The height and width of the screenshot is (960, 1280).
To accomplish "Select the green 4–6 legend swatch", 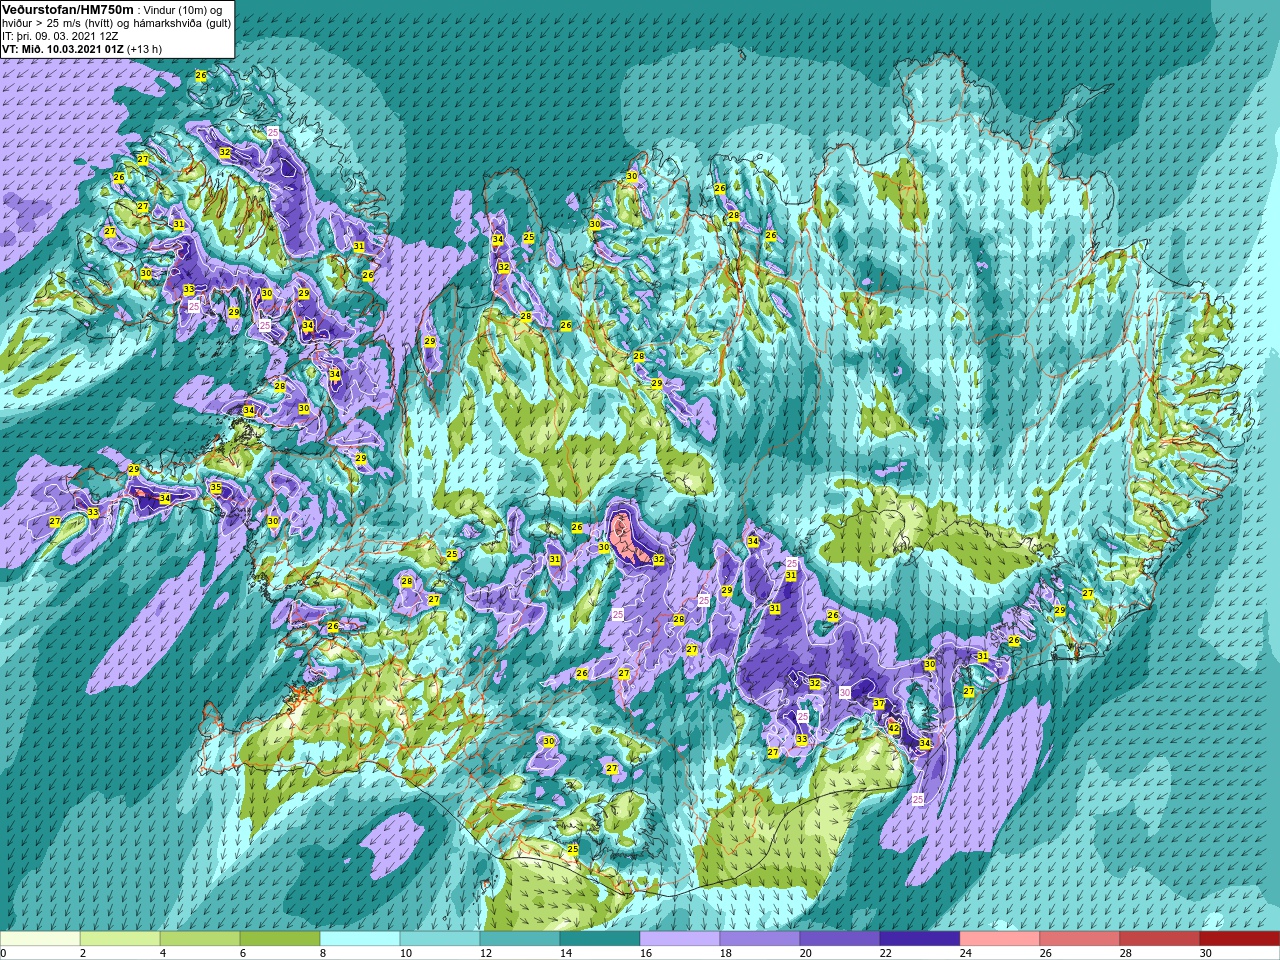I will (200, 939).
